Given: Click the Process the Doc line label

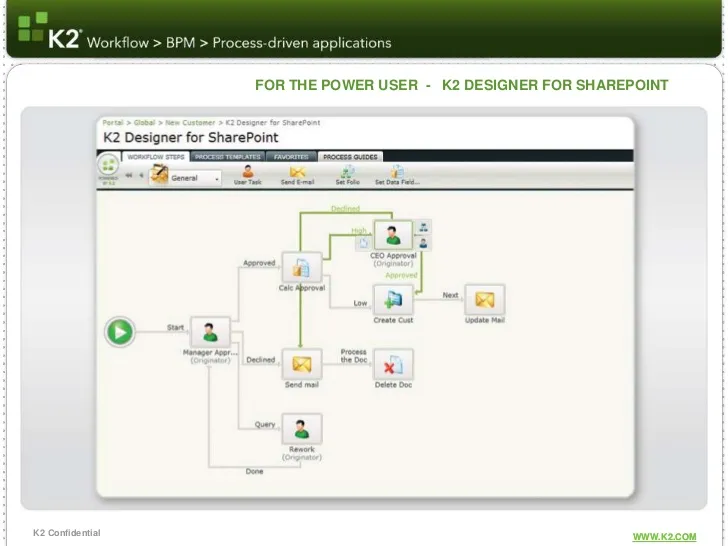Looking at the screenshot, I should coord(354,356).
